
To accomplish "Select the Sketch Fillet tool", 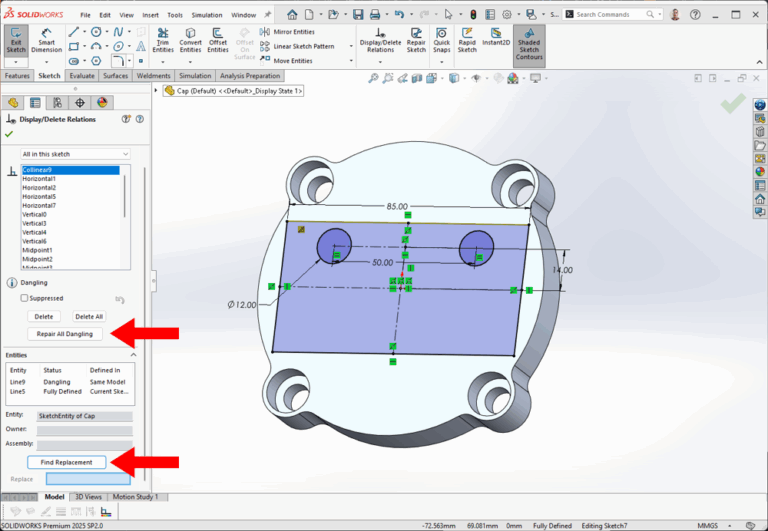I will pos(118,61).
